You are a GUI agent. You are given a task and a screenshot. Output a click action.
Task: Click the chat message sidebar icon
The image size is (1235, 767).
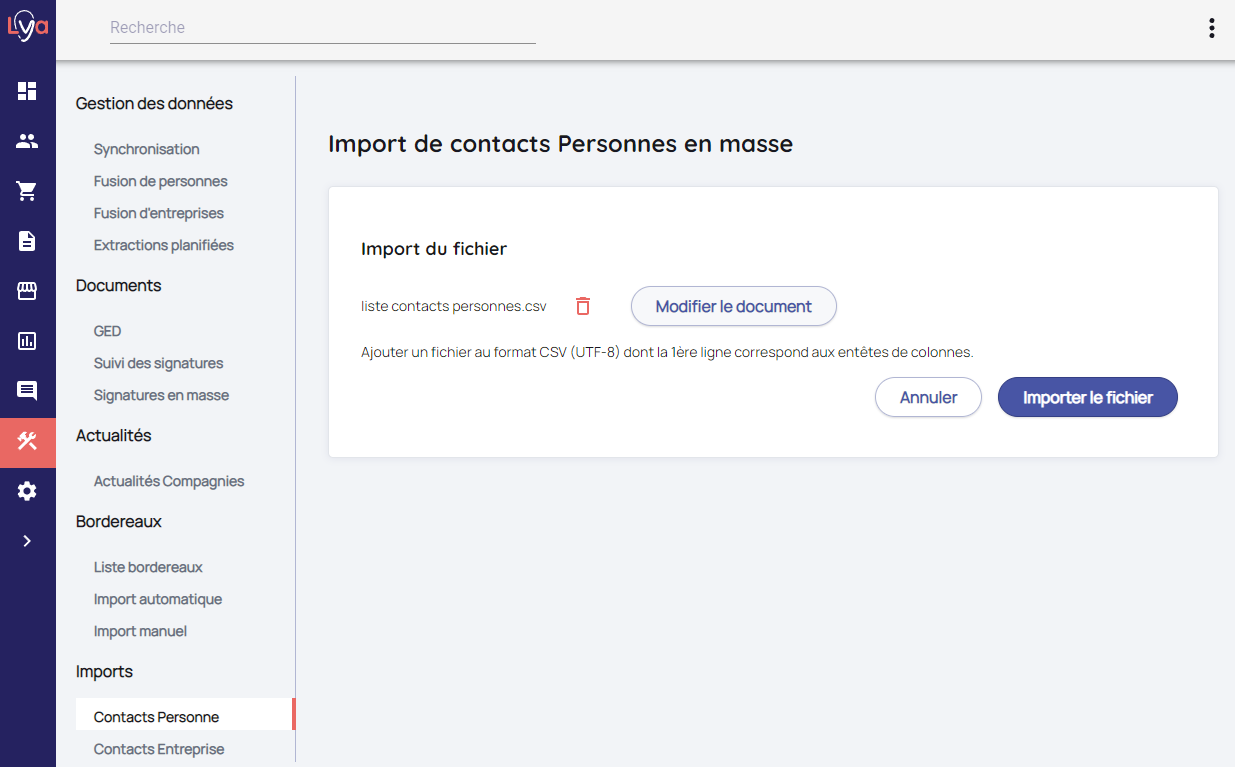pos(27,391)
